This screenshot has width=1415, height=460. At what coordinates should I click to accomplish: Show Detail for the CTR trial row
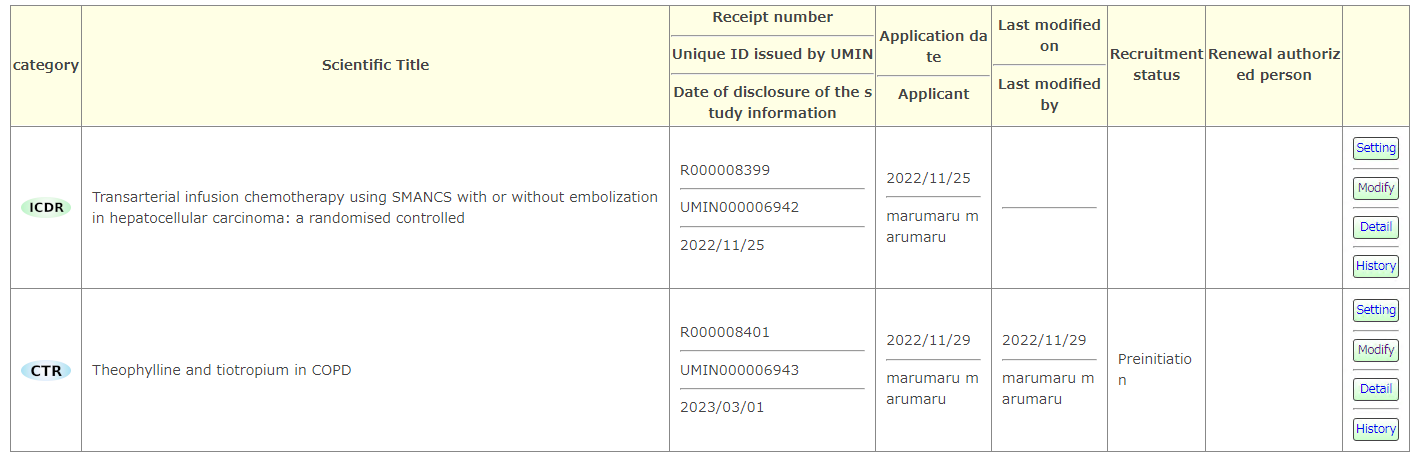coord(1375,389)
